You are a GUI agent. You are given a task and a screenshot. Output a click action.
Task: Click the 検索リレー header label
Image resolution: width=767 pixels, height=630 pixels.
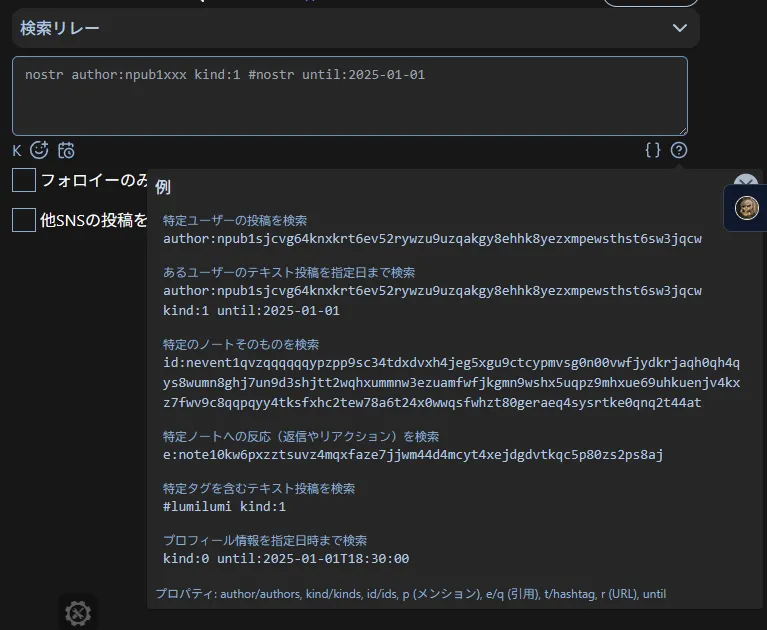60,28
